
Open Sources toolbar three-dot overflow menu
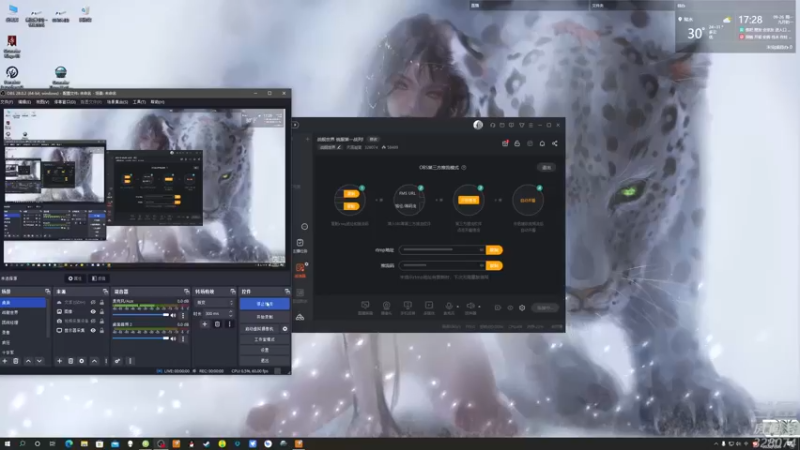tap(106, 361)
